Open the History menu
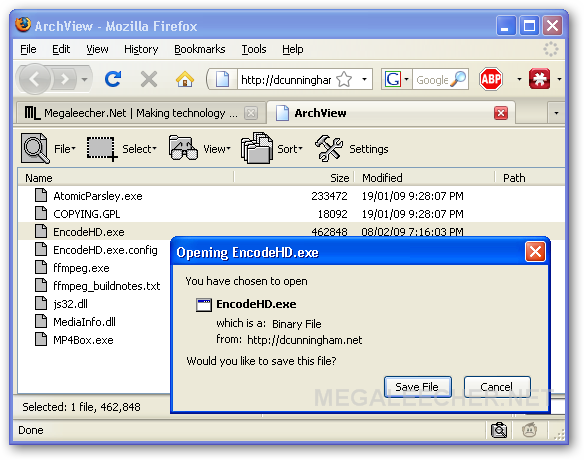 141,49
